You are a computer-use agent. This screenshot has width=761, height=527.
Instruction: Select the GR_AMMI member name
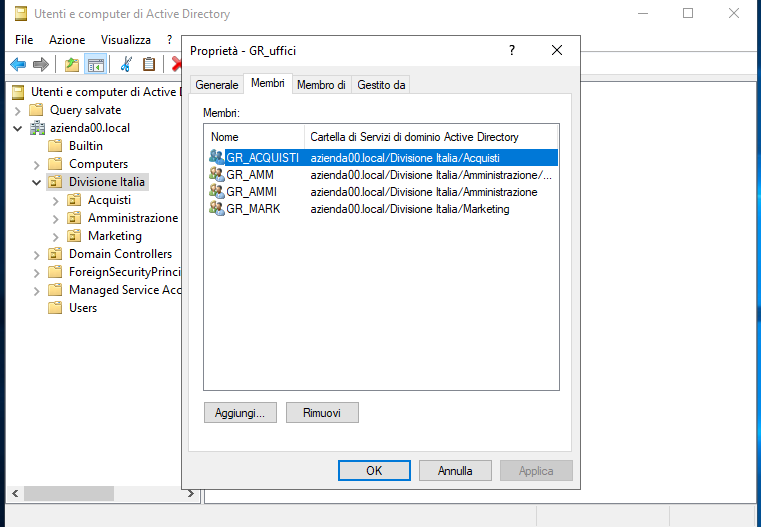pos(251,192)
